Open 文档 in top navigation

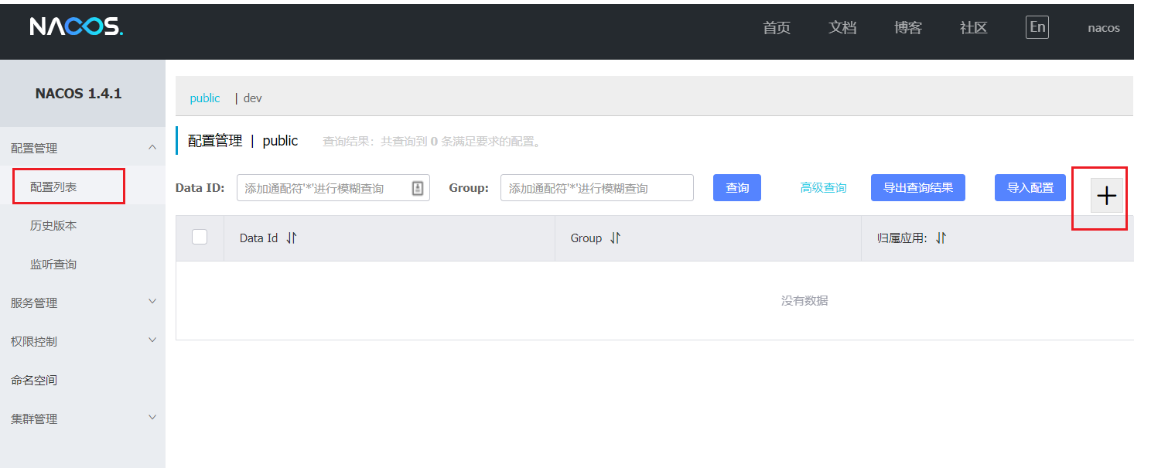[842, 28]
